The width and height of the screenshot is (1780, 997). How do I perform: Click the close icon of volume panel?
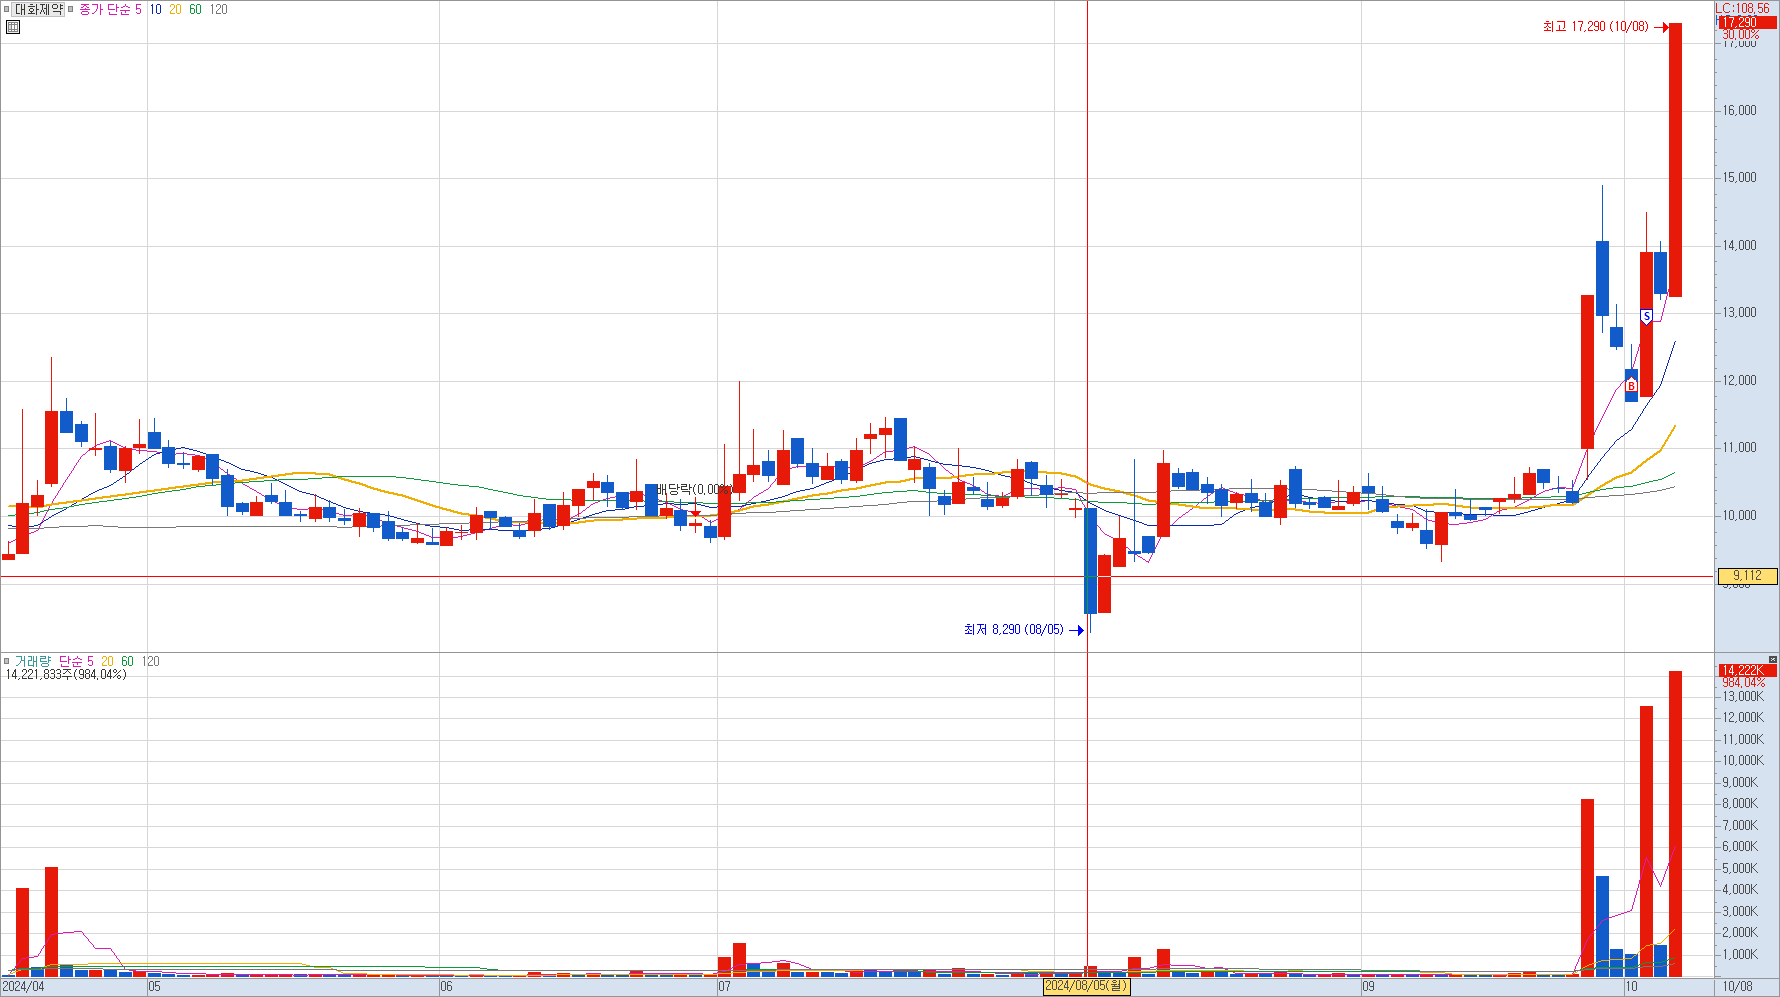[1773, 659]
